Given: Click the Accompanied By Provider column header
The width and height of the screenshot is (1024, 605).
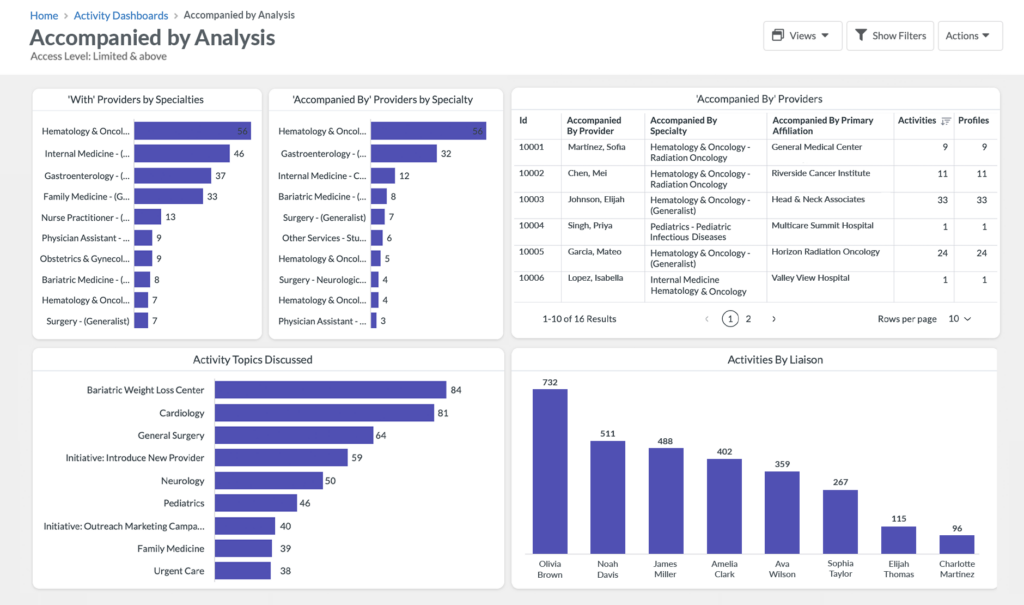Looking at the screenshot, I should tap(595, 125).
